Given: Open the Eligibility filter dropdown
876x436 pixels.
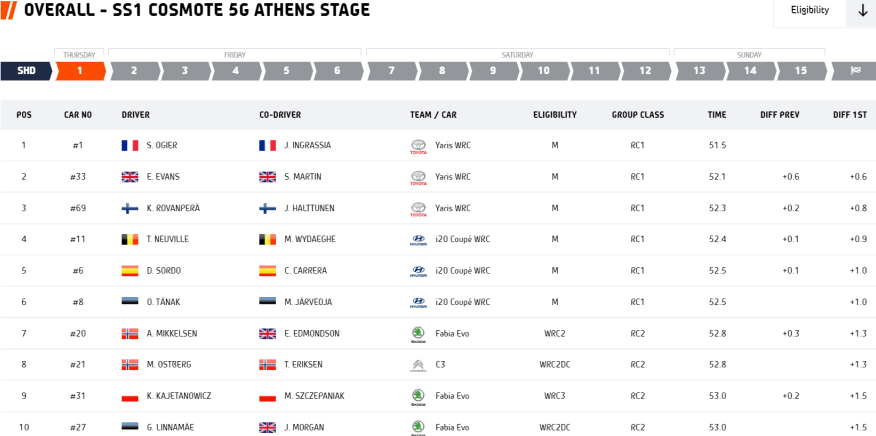Looking at the screenshot, I should [809, 11].
